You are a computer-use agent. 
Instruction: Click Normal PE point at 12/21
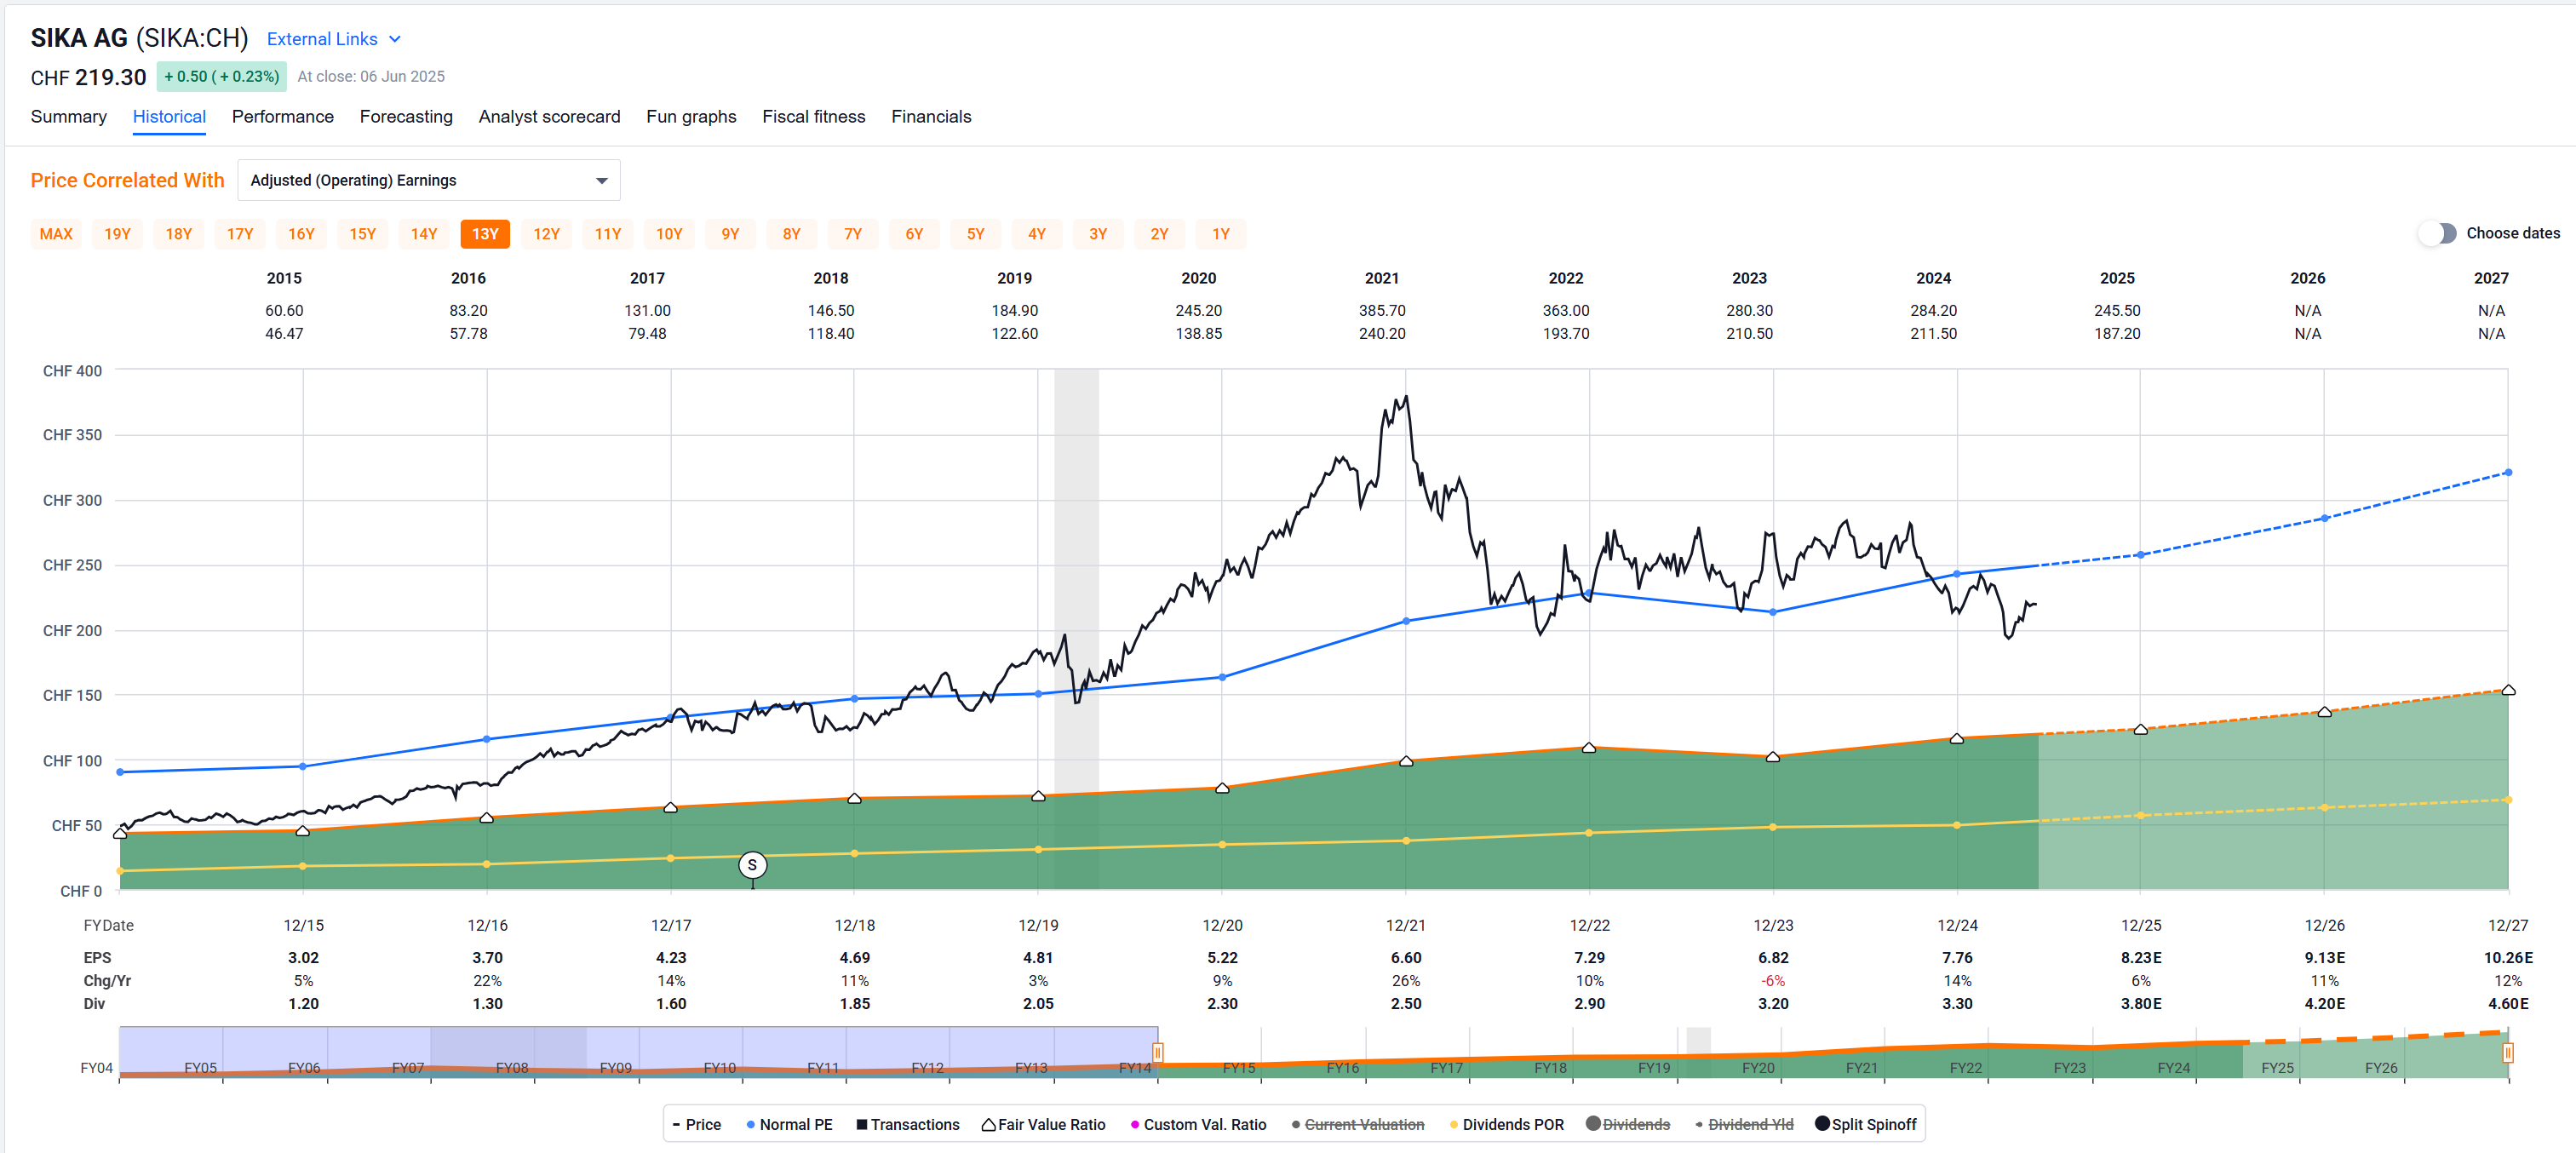click(x=1406, y=621)
